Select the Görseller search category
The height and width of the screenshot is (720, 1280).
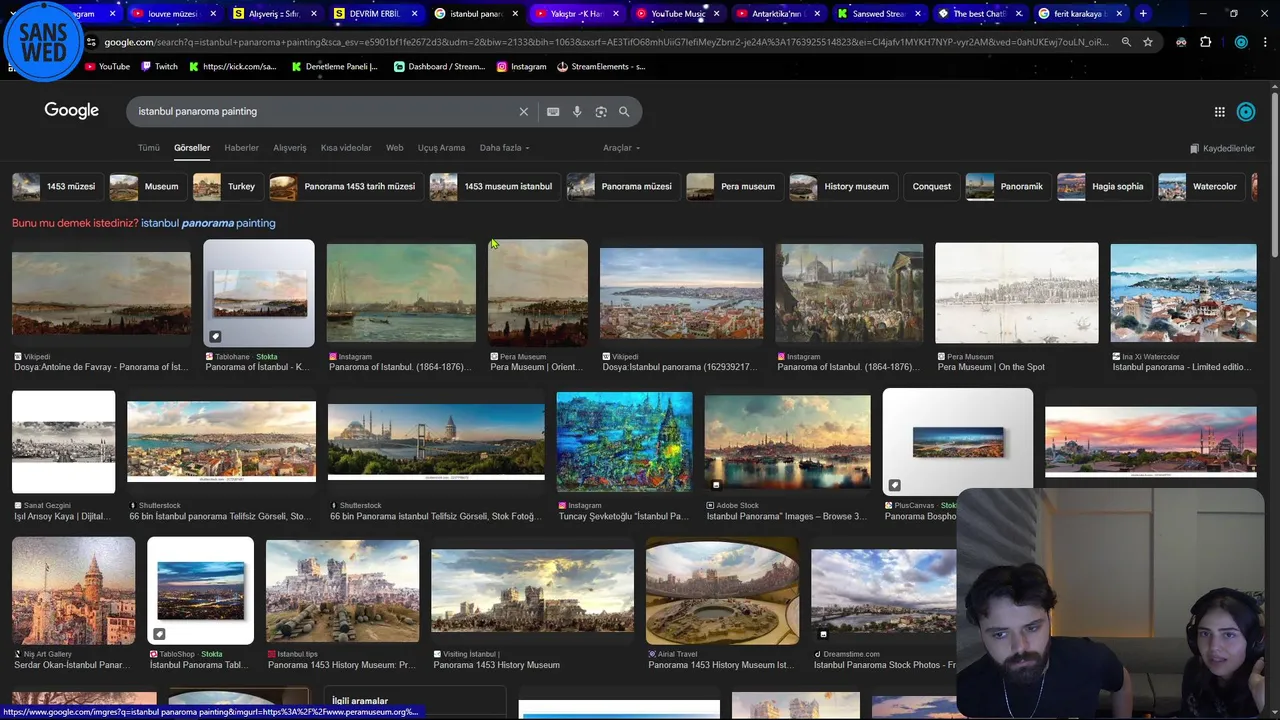tap(192, 148)
